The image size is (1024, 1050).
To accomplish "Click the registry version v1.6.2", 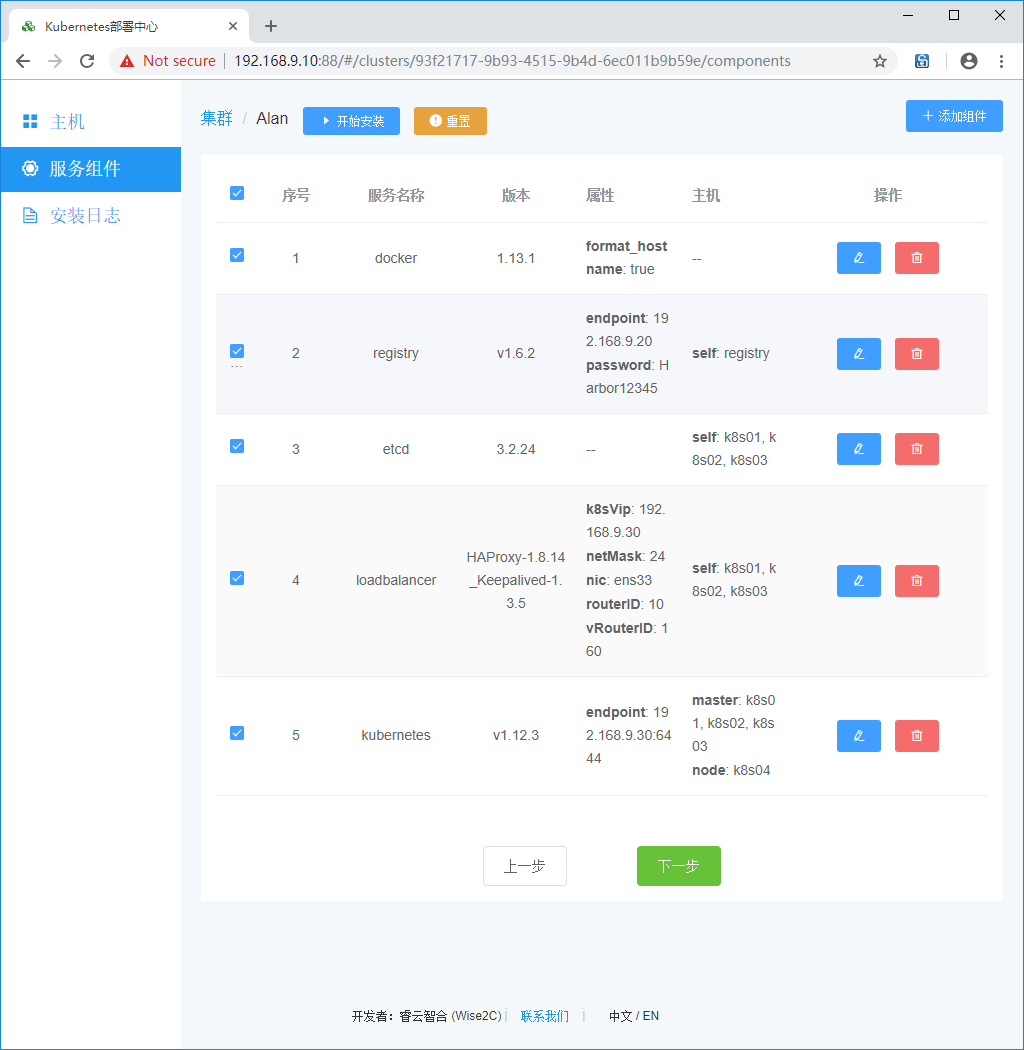I will point(516,353).
